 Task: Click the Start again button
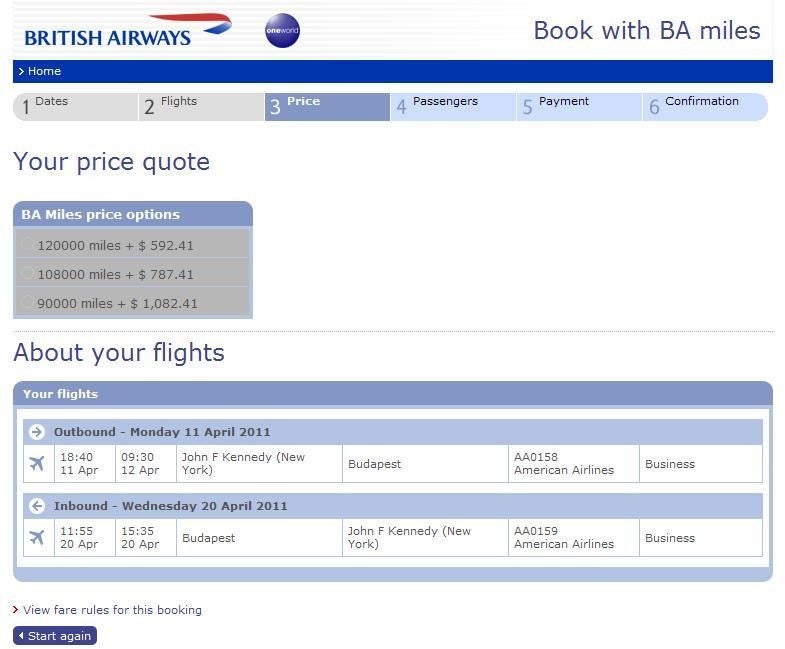pyautogui.click(x=55, y=635)
